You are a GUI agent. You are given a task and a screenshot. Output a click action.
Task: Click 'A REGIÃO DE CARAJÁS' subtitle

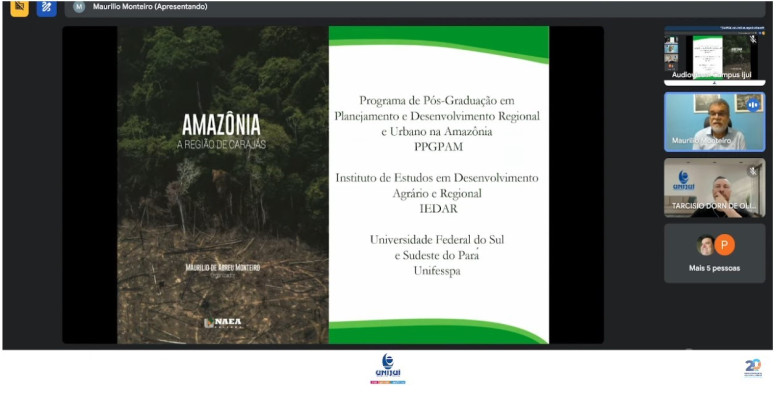pyautogui.click(x=222, y=145)
